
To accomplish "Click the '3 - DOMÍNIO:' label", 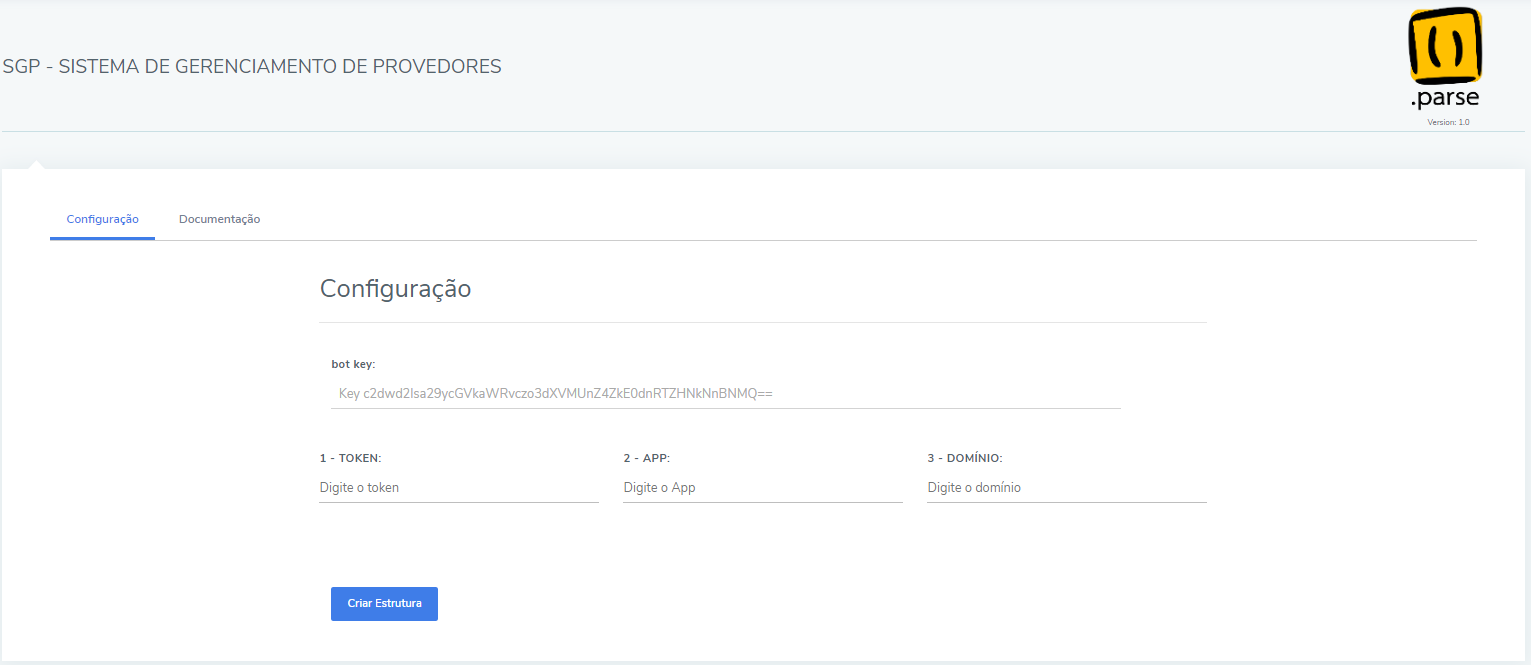I will (x=965, y=458).
